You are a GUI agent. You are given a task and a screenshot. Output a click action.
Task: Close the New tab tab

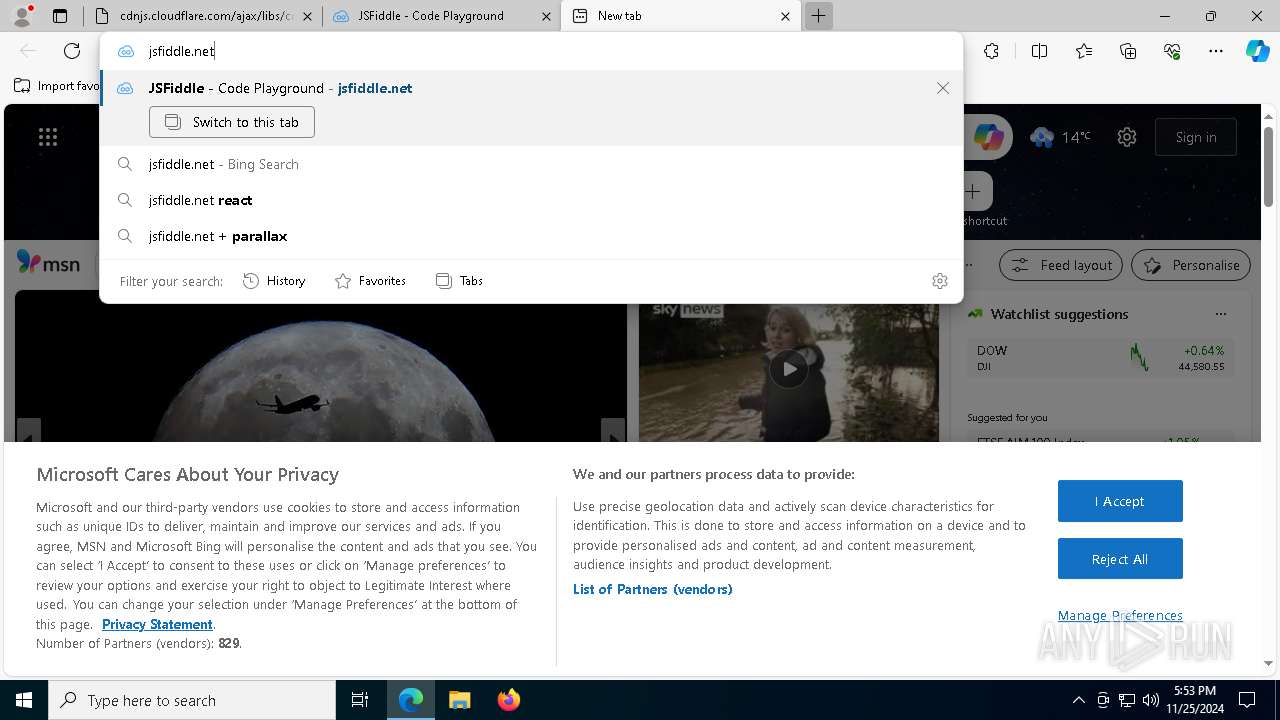click(785, 16)
